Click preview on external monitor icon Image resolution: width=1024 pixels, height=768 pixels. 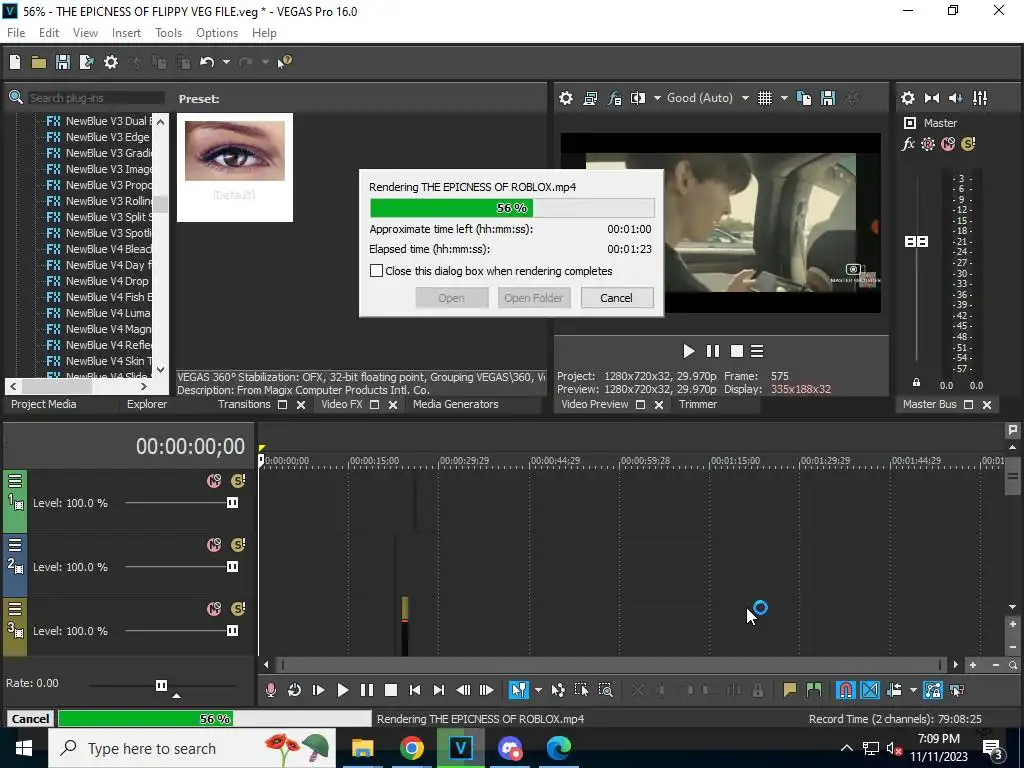point(590,98)
